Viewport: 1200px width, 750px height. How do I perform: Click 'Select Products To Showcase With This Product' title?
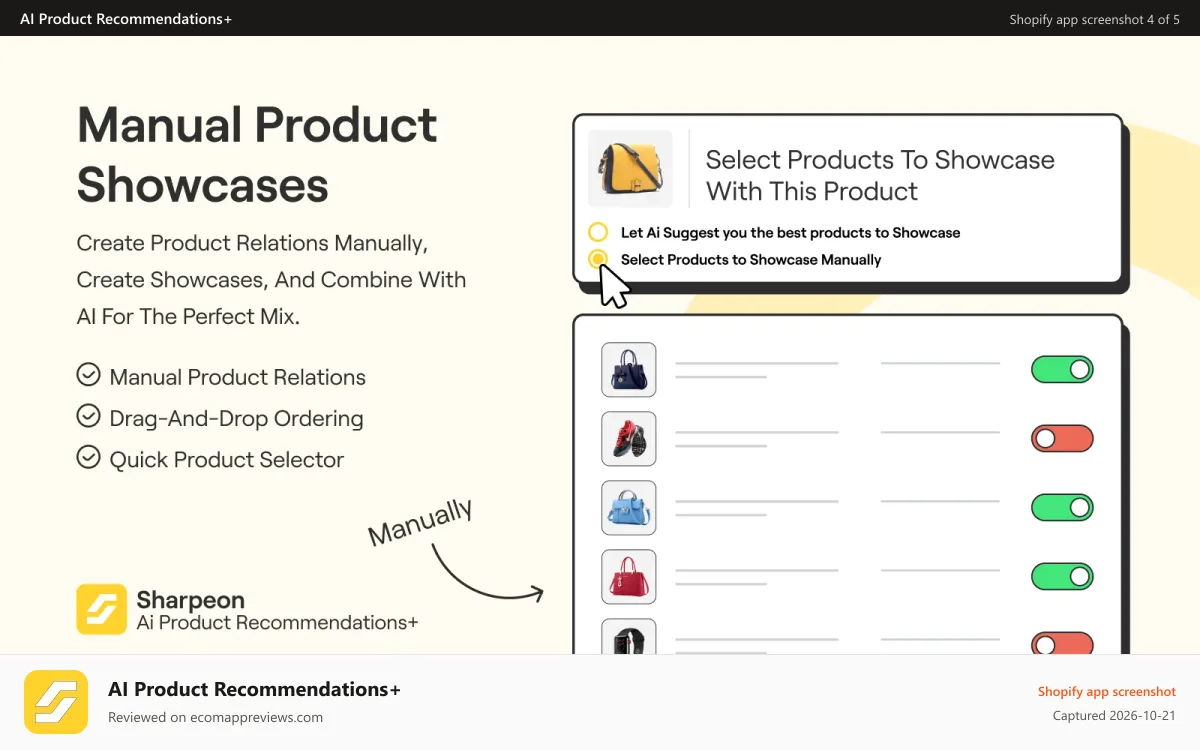click(880, 175)
